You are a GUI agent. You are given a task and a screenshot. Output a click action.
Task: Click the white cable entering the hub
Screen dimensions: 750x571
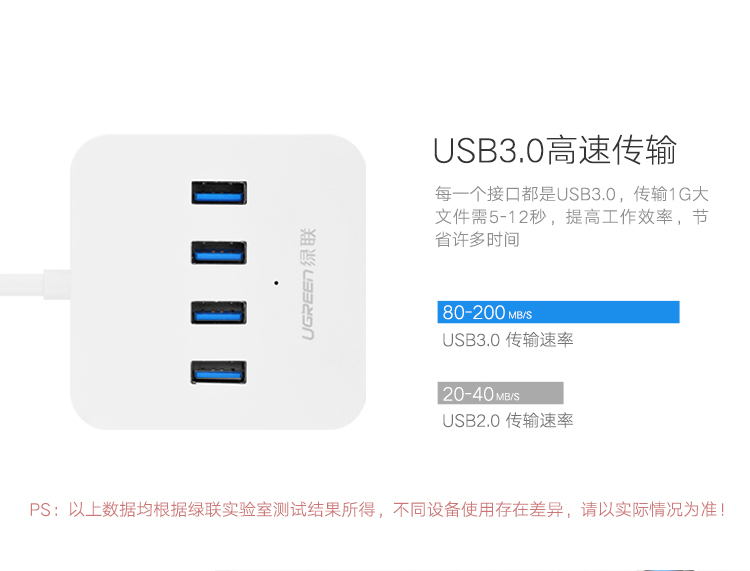pos(35,285)
